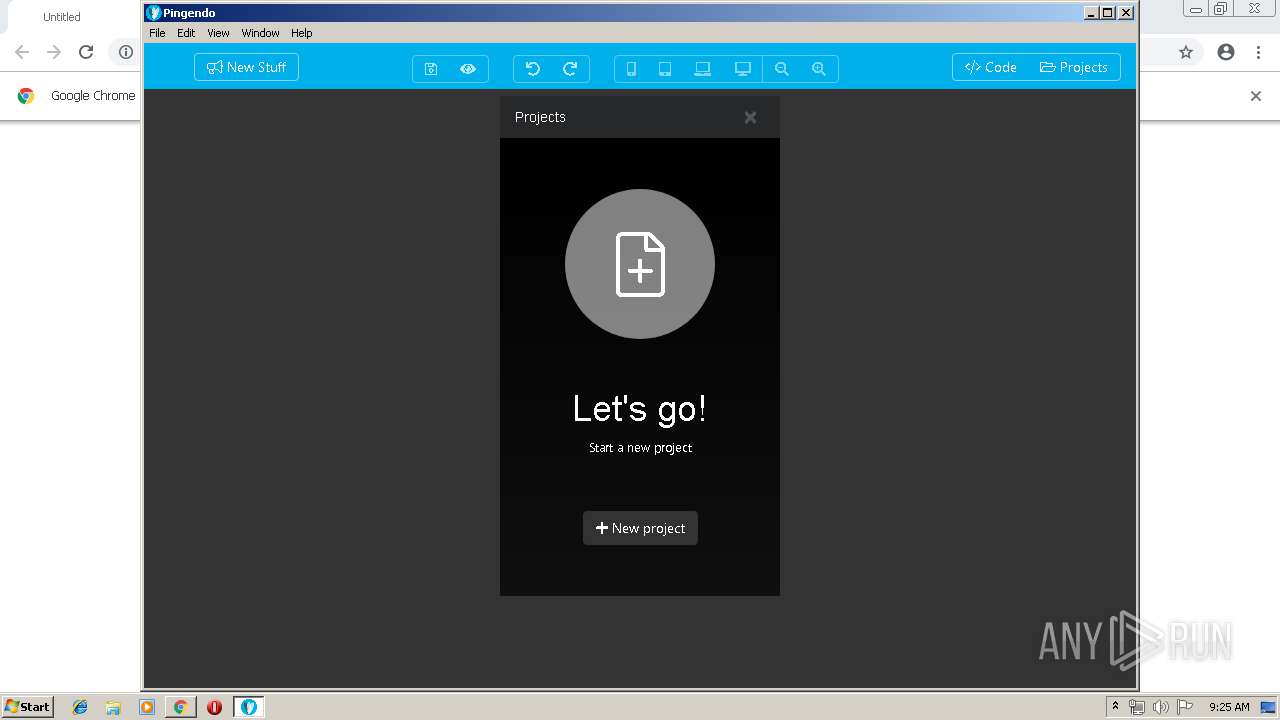The width and height of the screenshot is (1280, 720).
Task: Click the 9:25 AM taskbar clock
Action: (1229, 707)
